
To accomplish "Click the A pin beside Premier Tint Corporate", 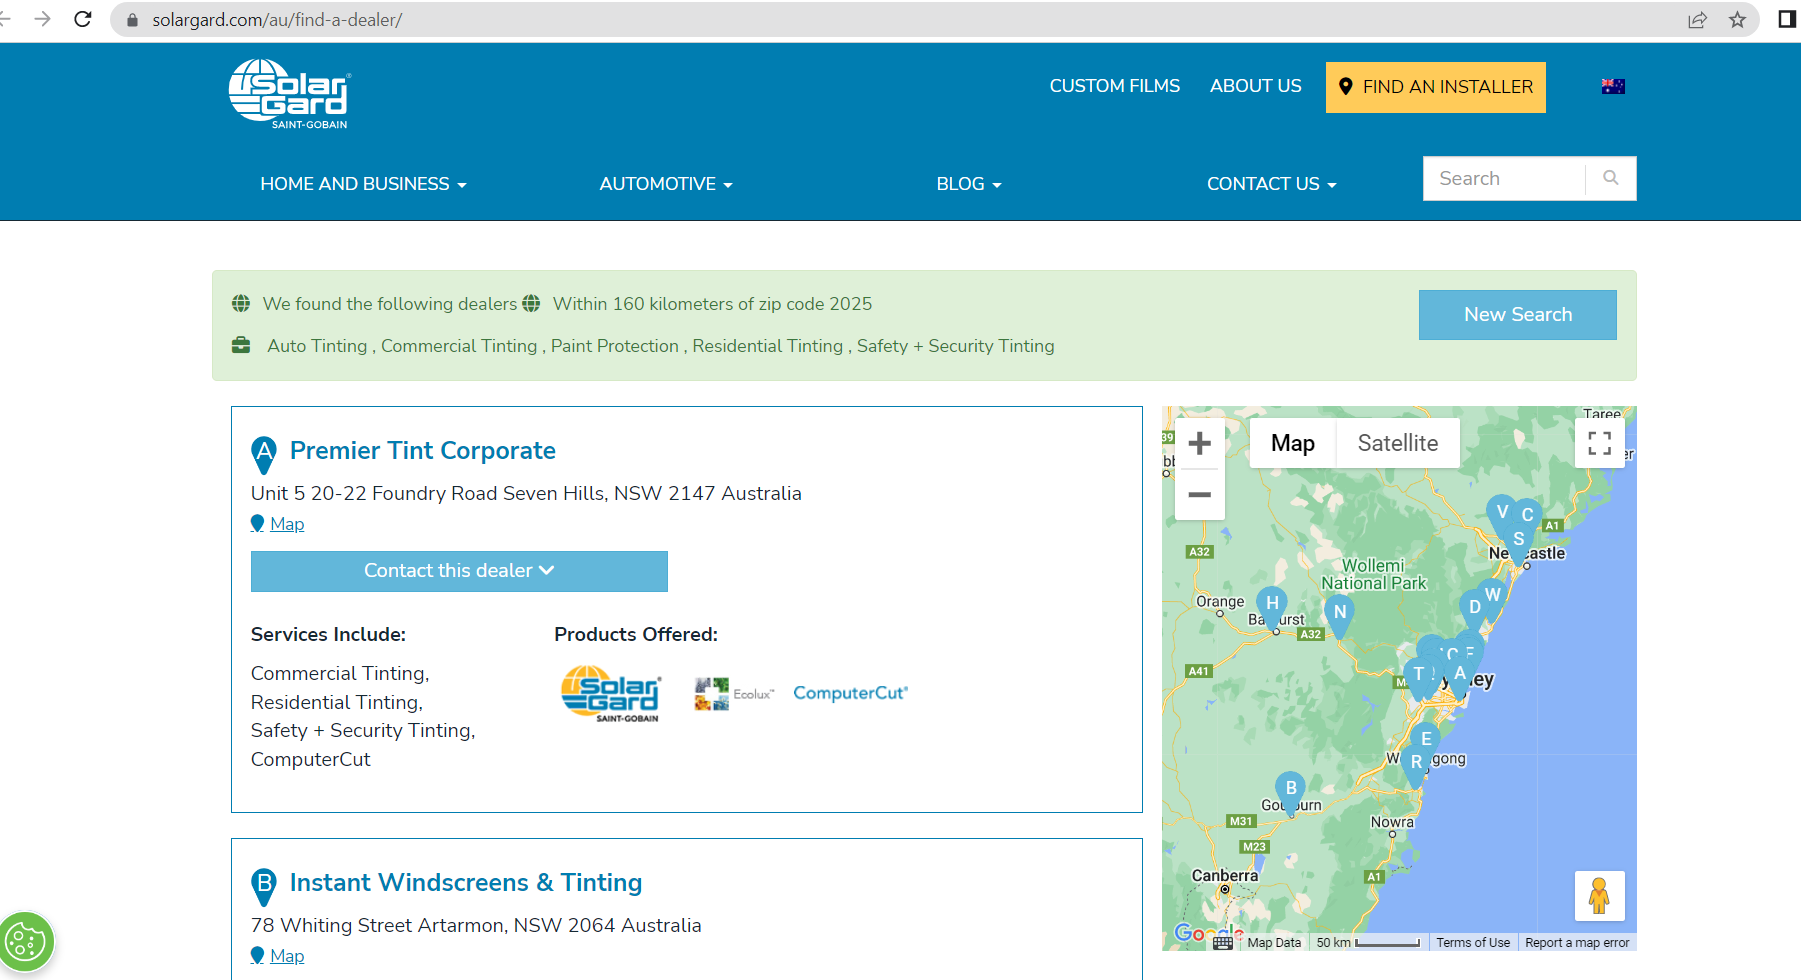I will click(263, 455).
